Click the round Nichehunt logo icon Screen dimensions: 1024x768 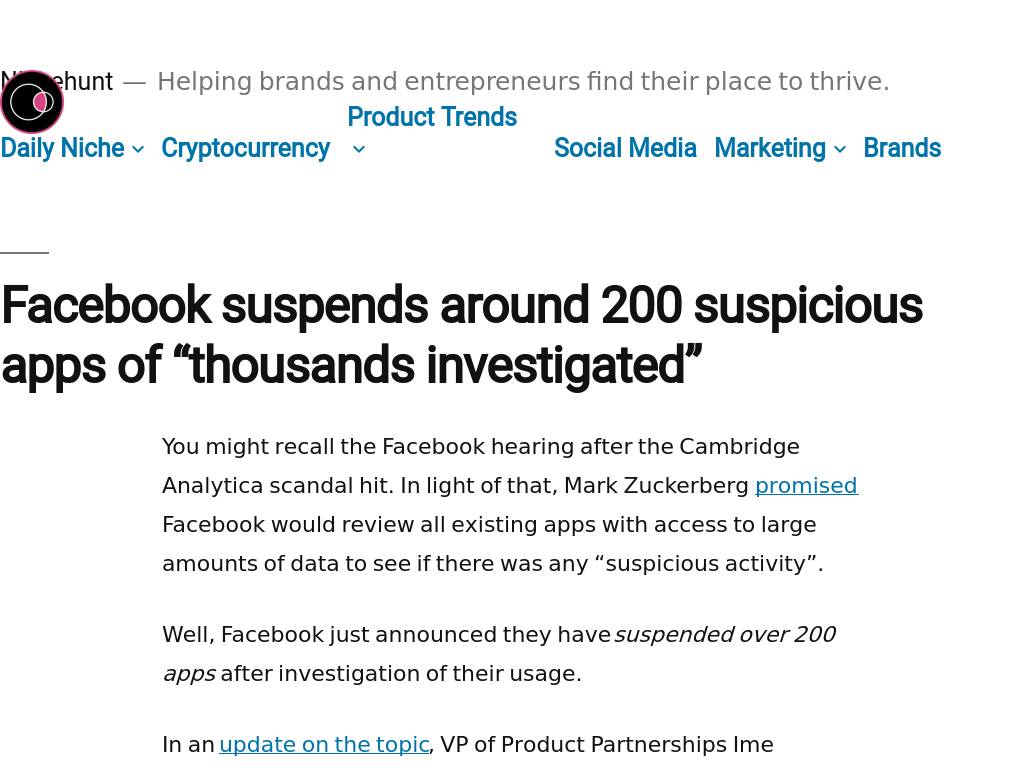[32, 102]
